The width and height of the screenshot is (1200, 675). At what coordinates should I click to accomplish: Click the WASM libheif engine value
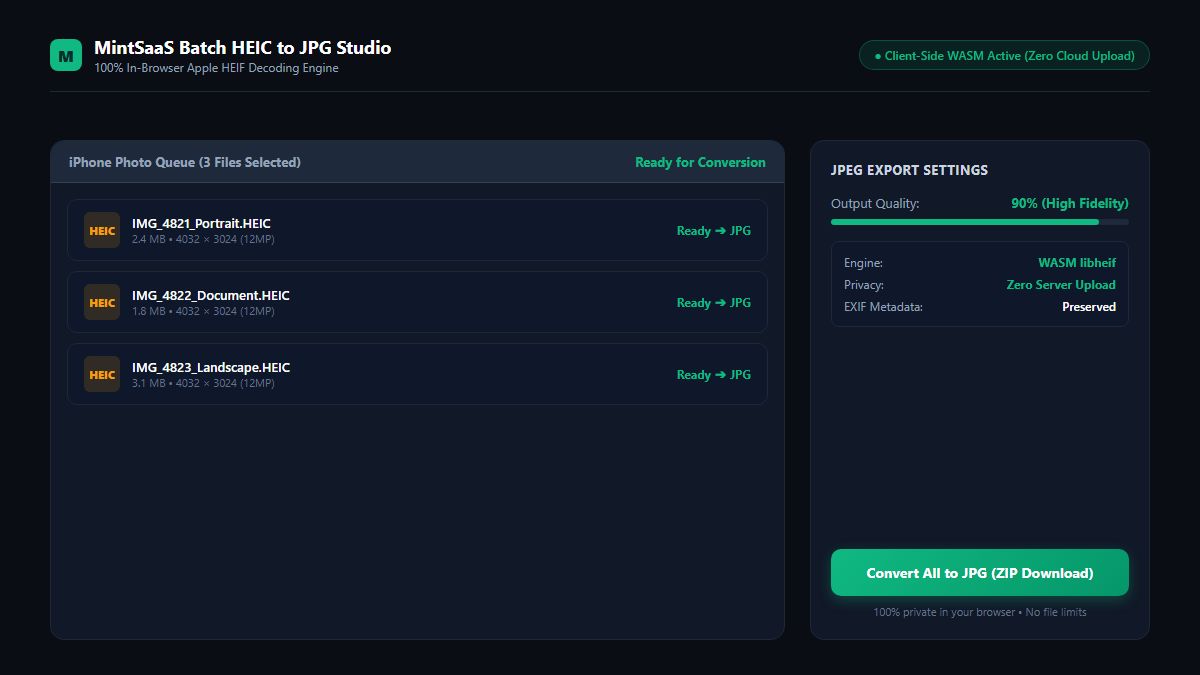click(x=1077, y=263)
